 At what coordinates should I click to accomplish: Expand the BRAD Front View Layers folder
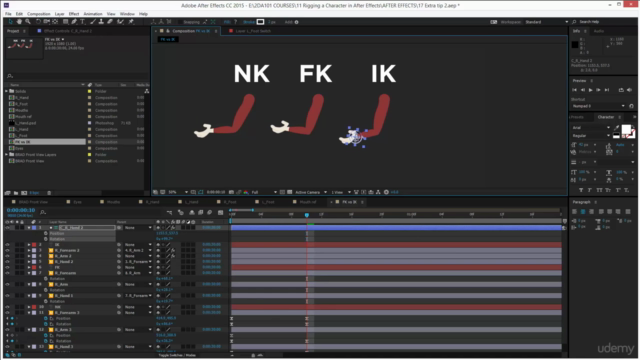point(7,155)
